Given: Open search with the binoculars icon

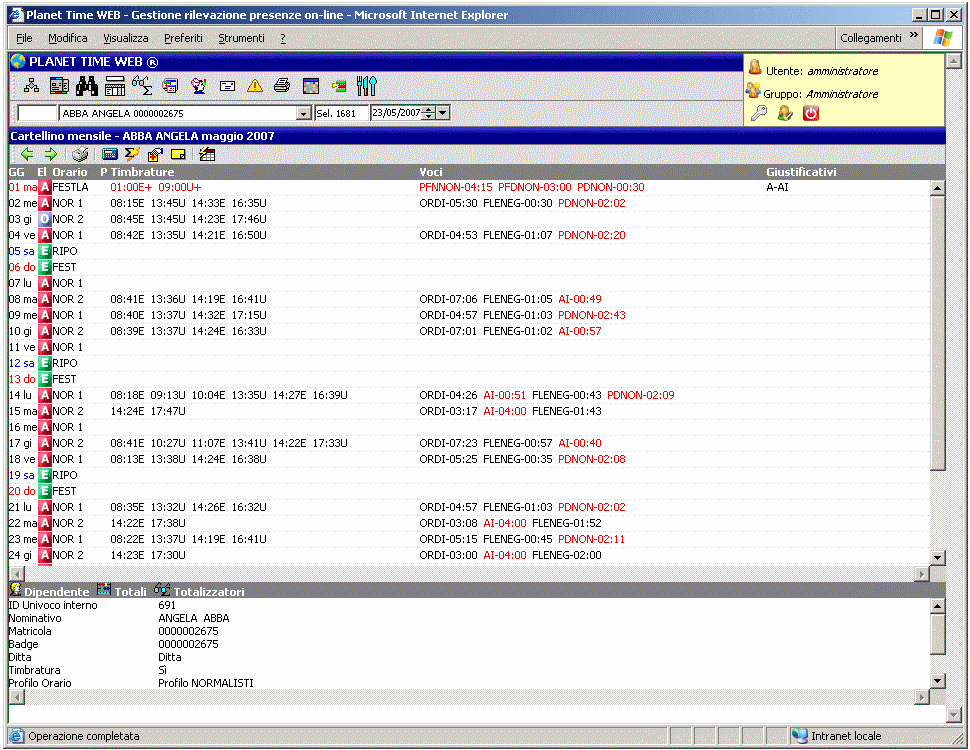Looking at the screenshot, I should coord(87,86).
